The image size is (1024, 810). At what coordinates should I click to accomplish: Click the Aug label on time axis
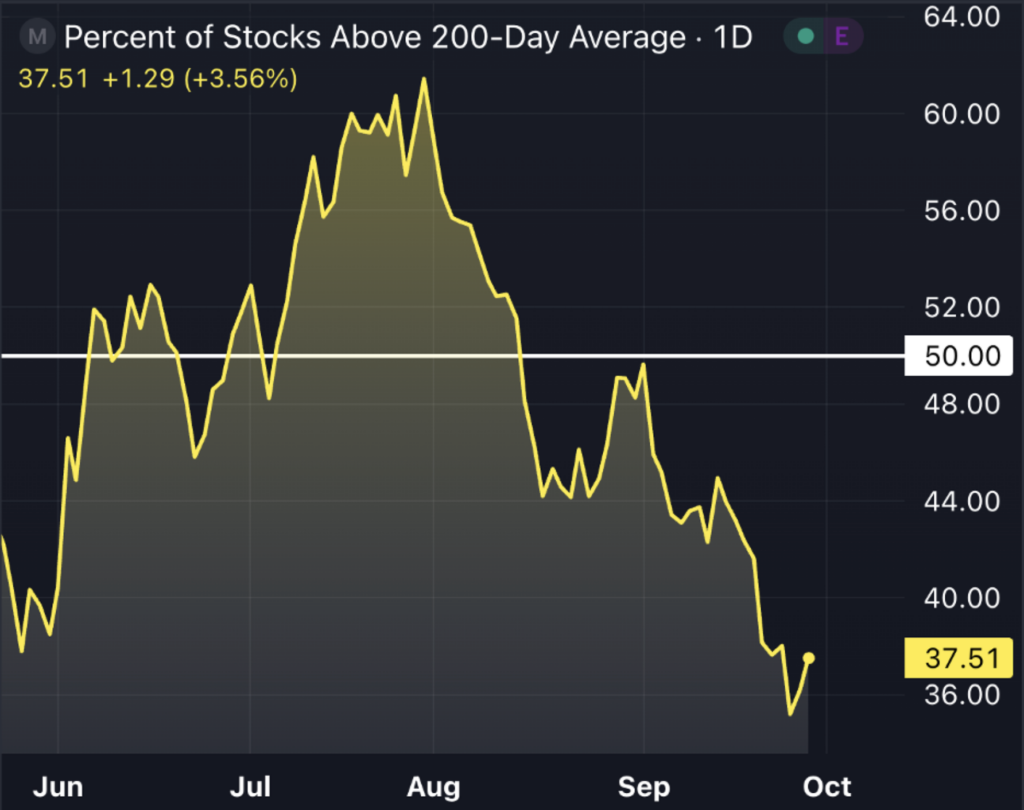pyautogui.click(x=434, y=787)
